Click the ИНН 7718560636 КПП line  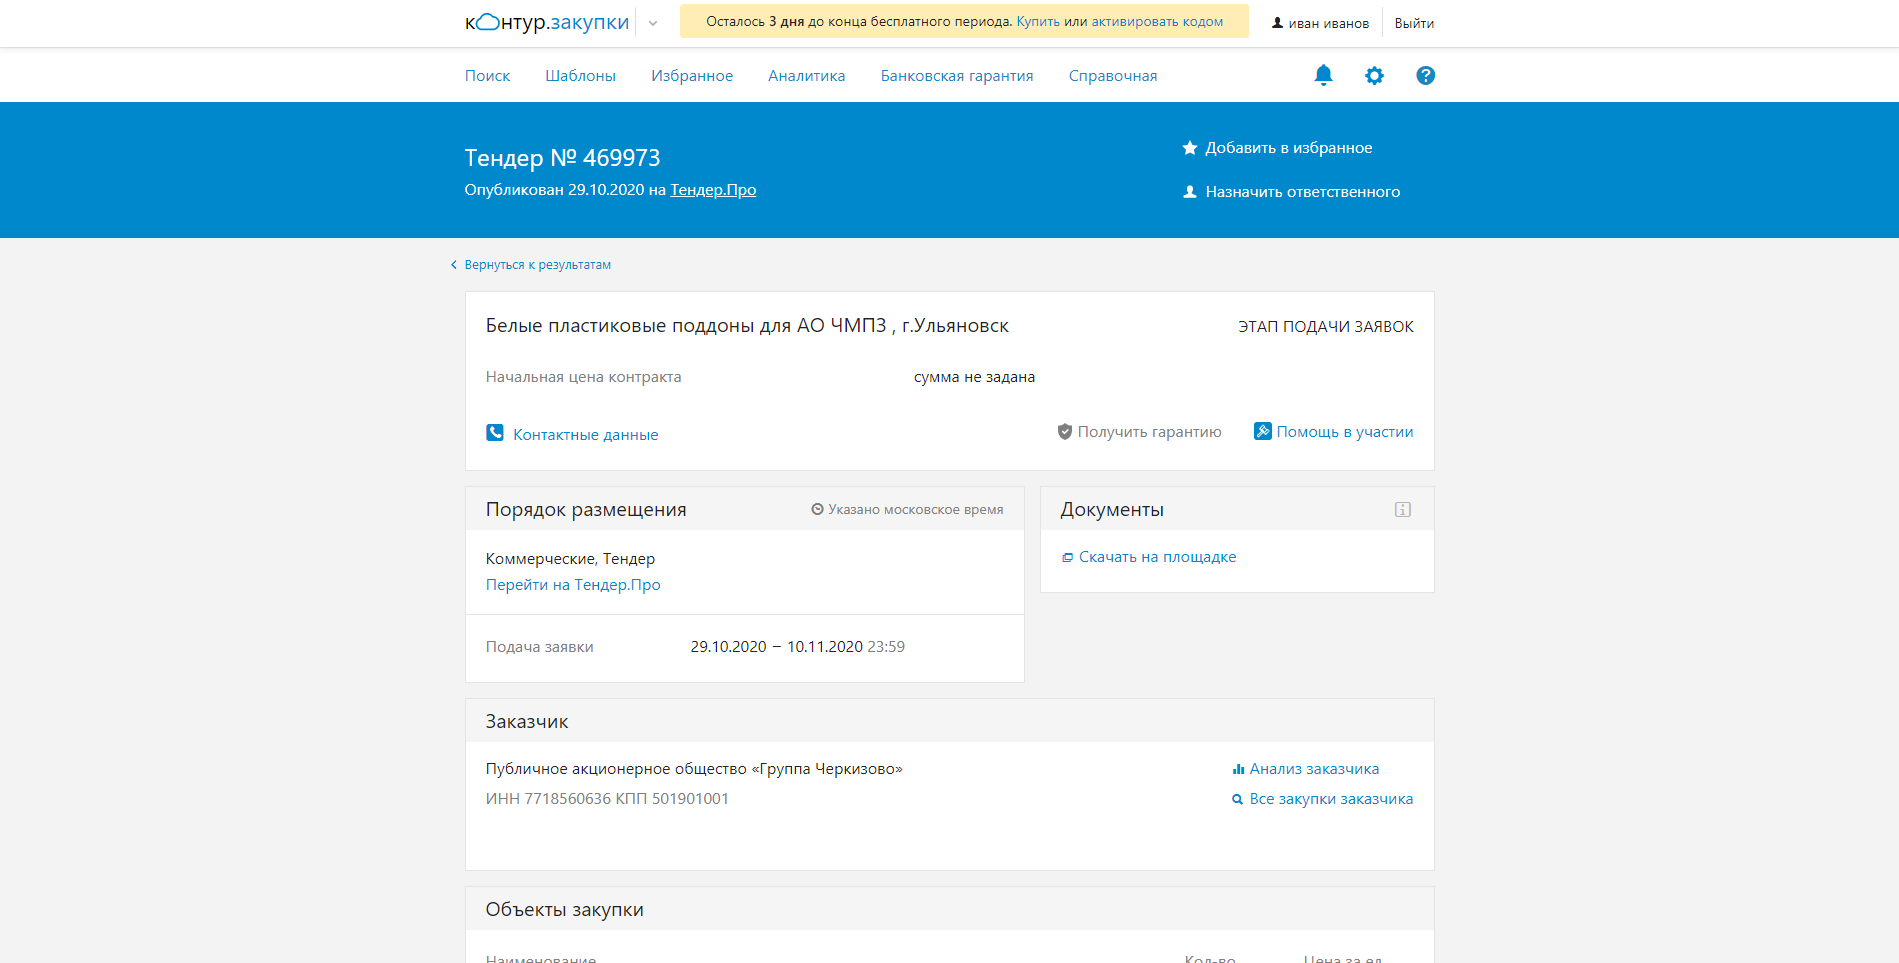point(607,799)
